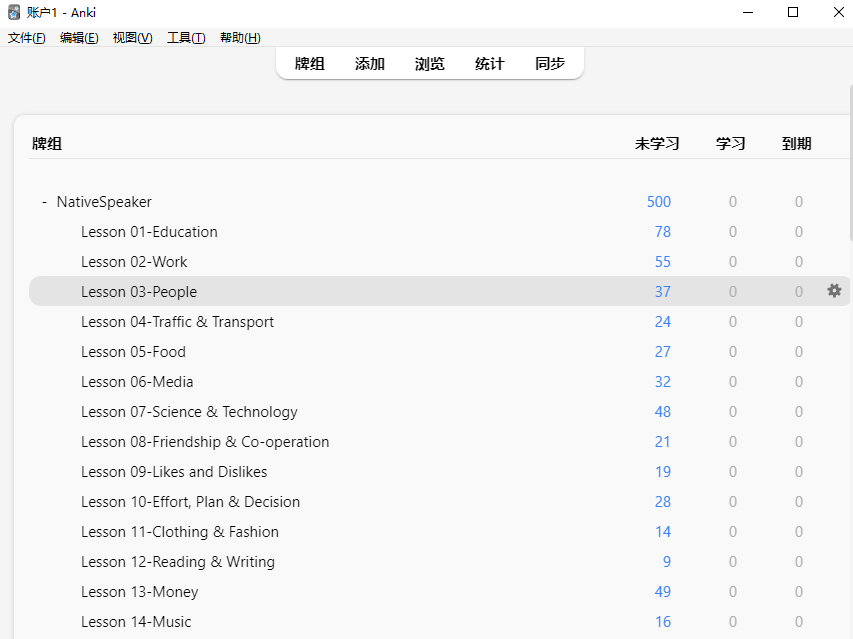The image size is (853, 639).
Task: Open Lesson 08-Friendship & Co-operation deck
Action: pos(205,442)
